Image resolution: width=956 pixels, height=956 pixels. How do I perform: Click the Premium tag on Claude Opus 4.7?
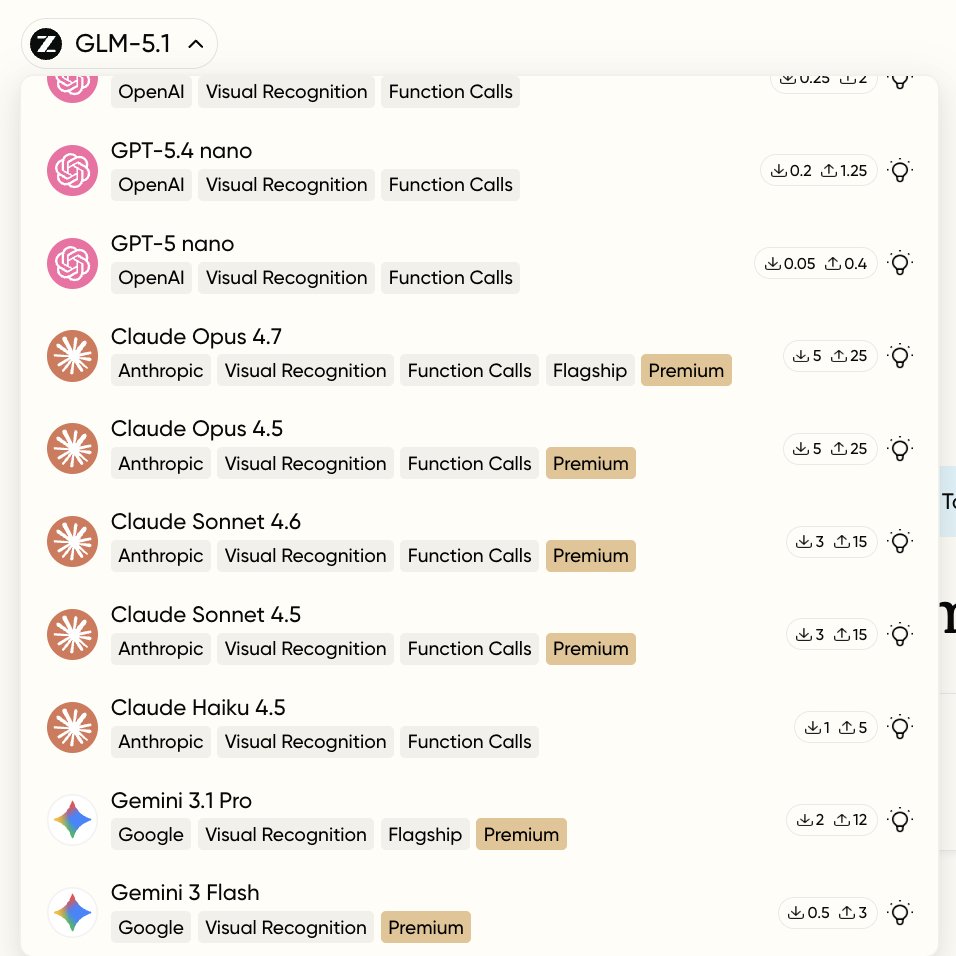click(686, 371)
